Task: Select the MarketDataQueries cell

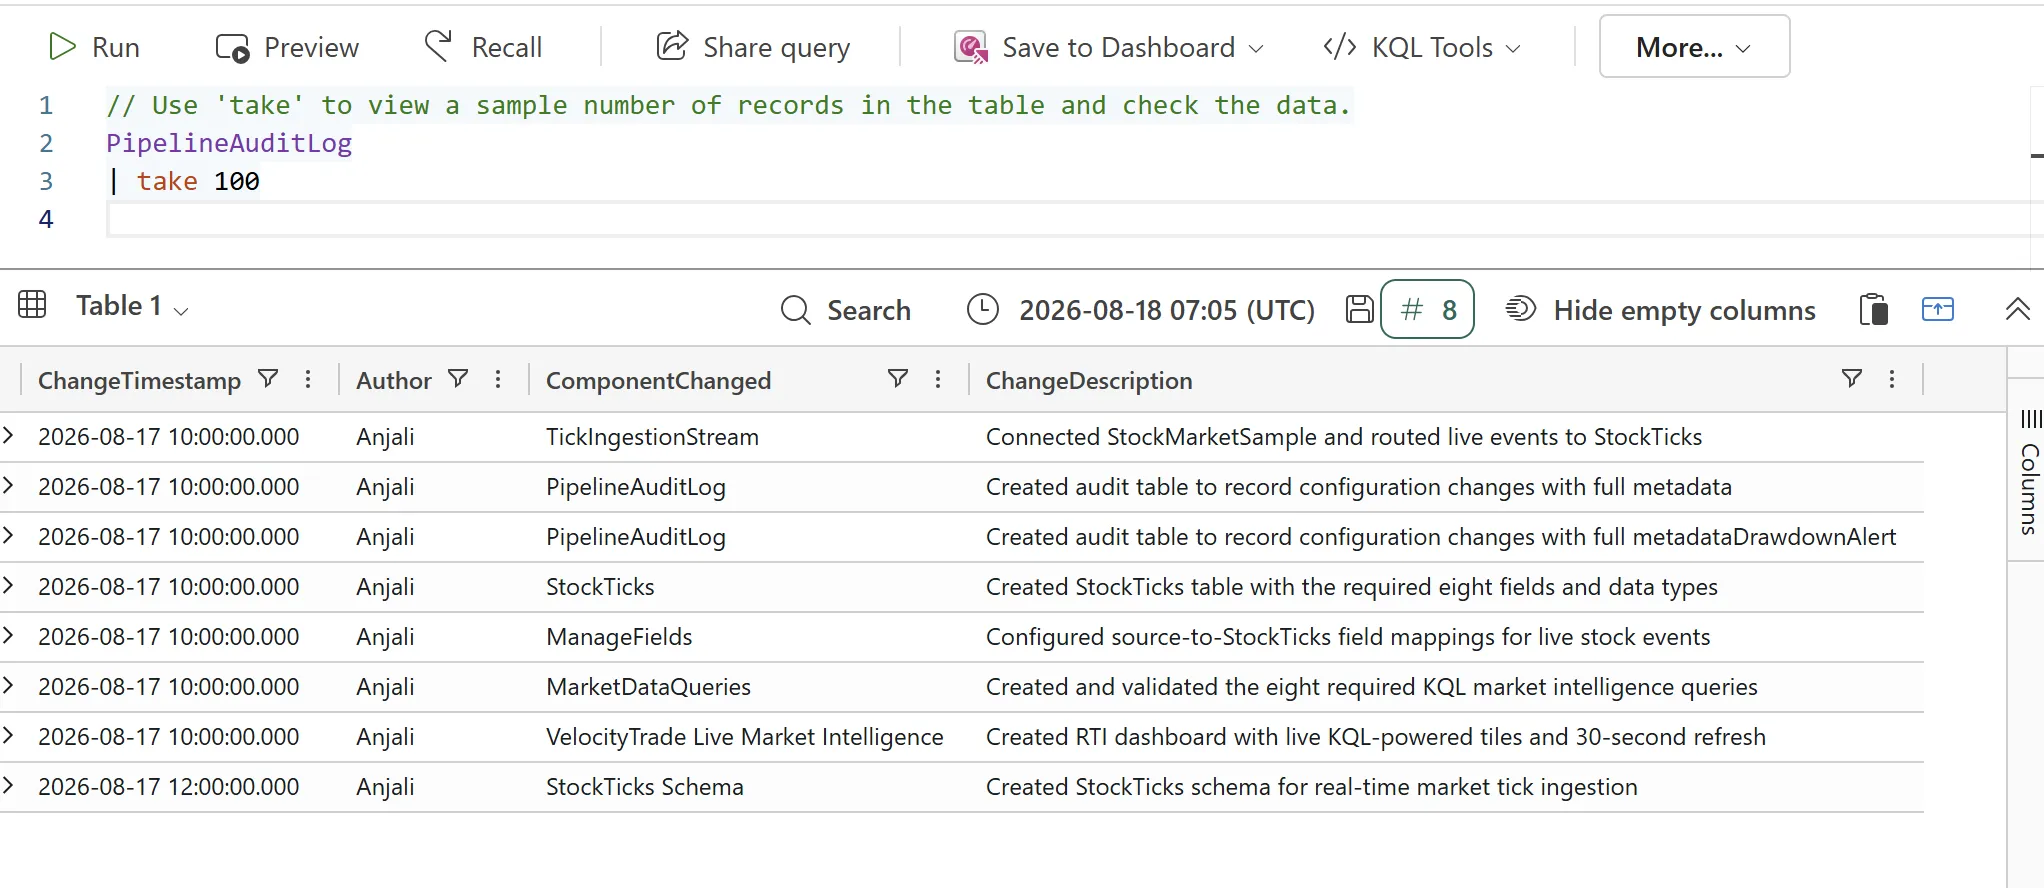Action: click(648, 687)
